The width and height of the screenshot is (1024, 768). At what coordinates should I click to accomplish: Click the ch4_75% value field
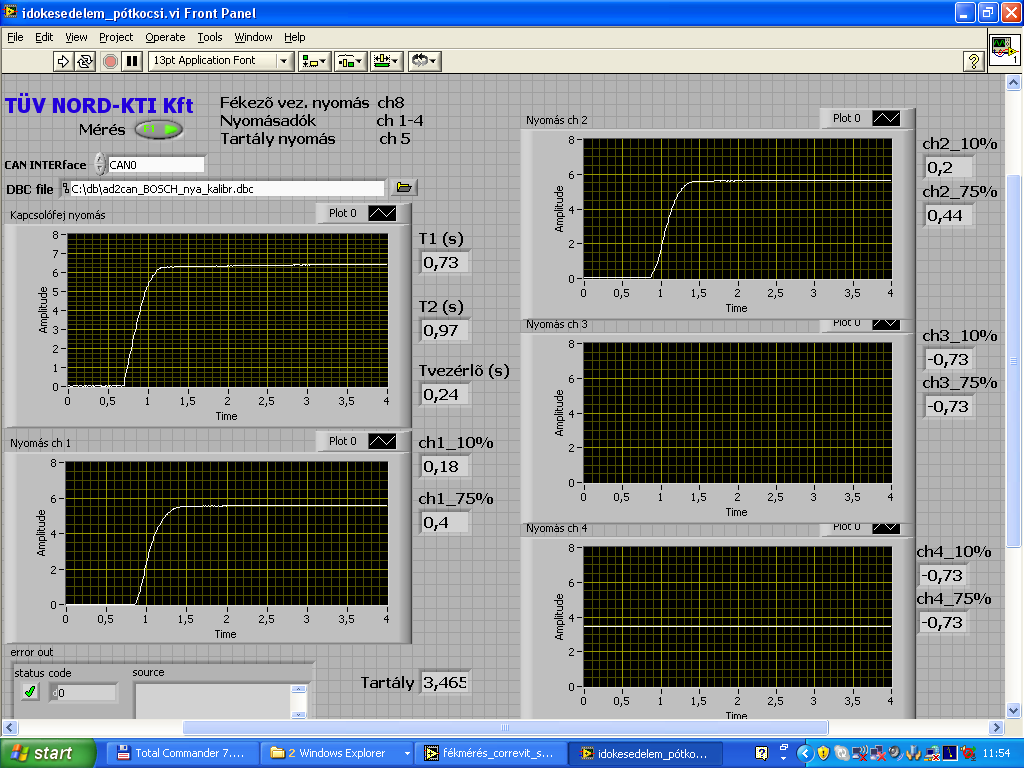pyautogui.click(x=942, y=622)
